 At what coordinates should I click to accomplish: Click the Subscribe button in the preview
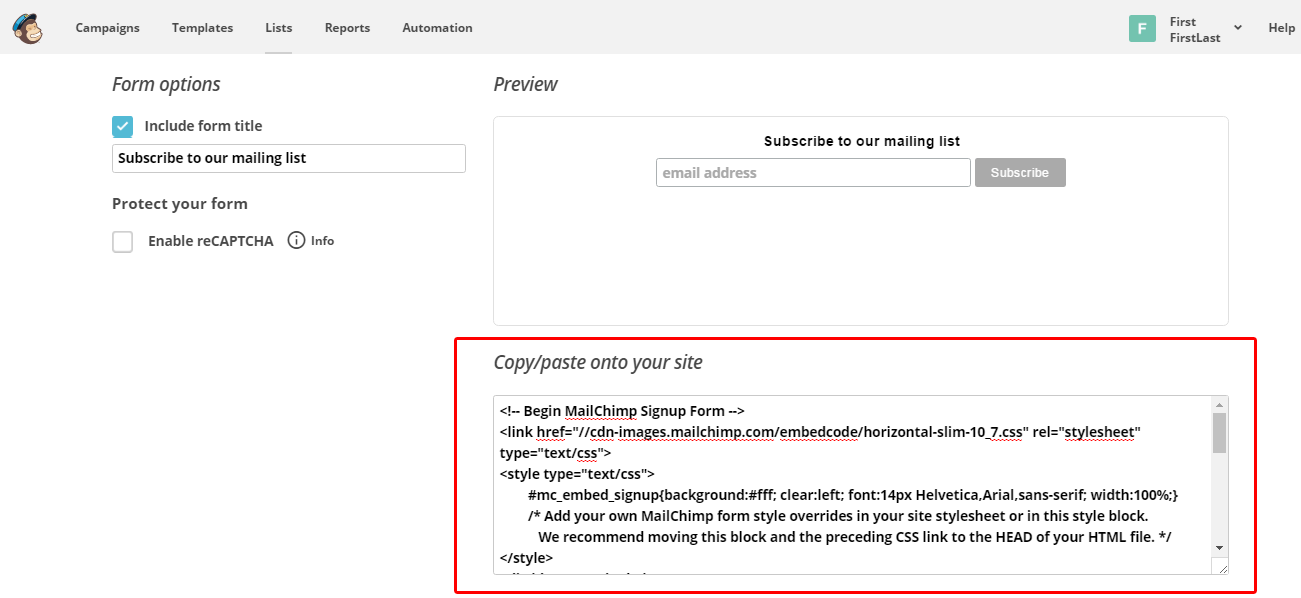[x=1019, y=172]
